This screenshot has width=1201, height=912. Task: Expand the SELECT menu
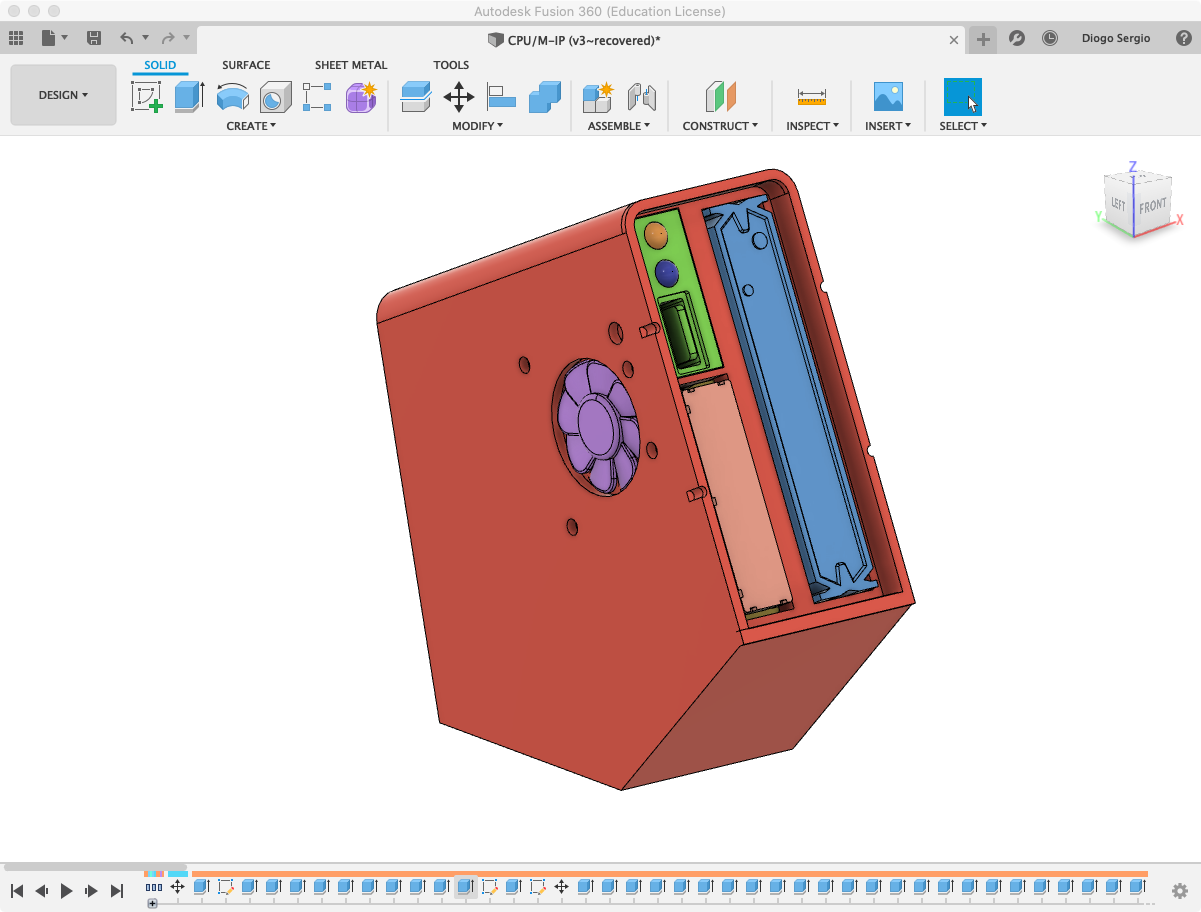tap(963, 126)
